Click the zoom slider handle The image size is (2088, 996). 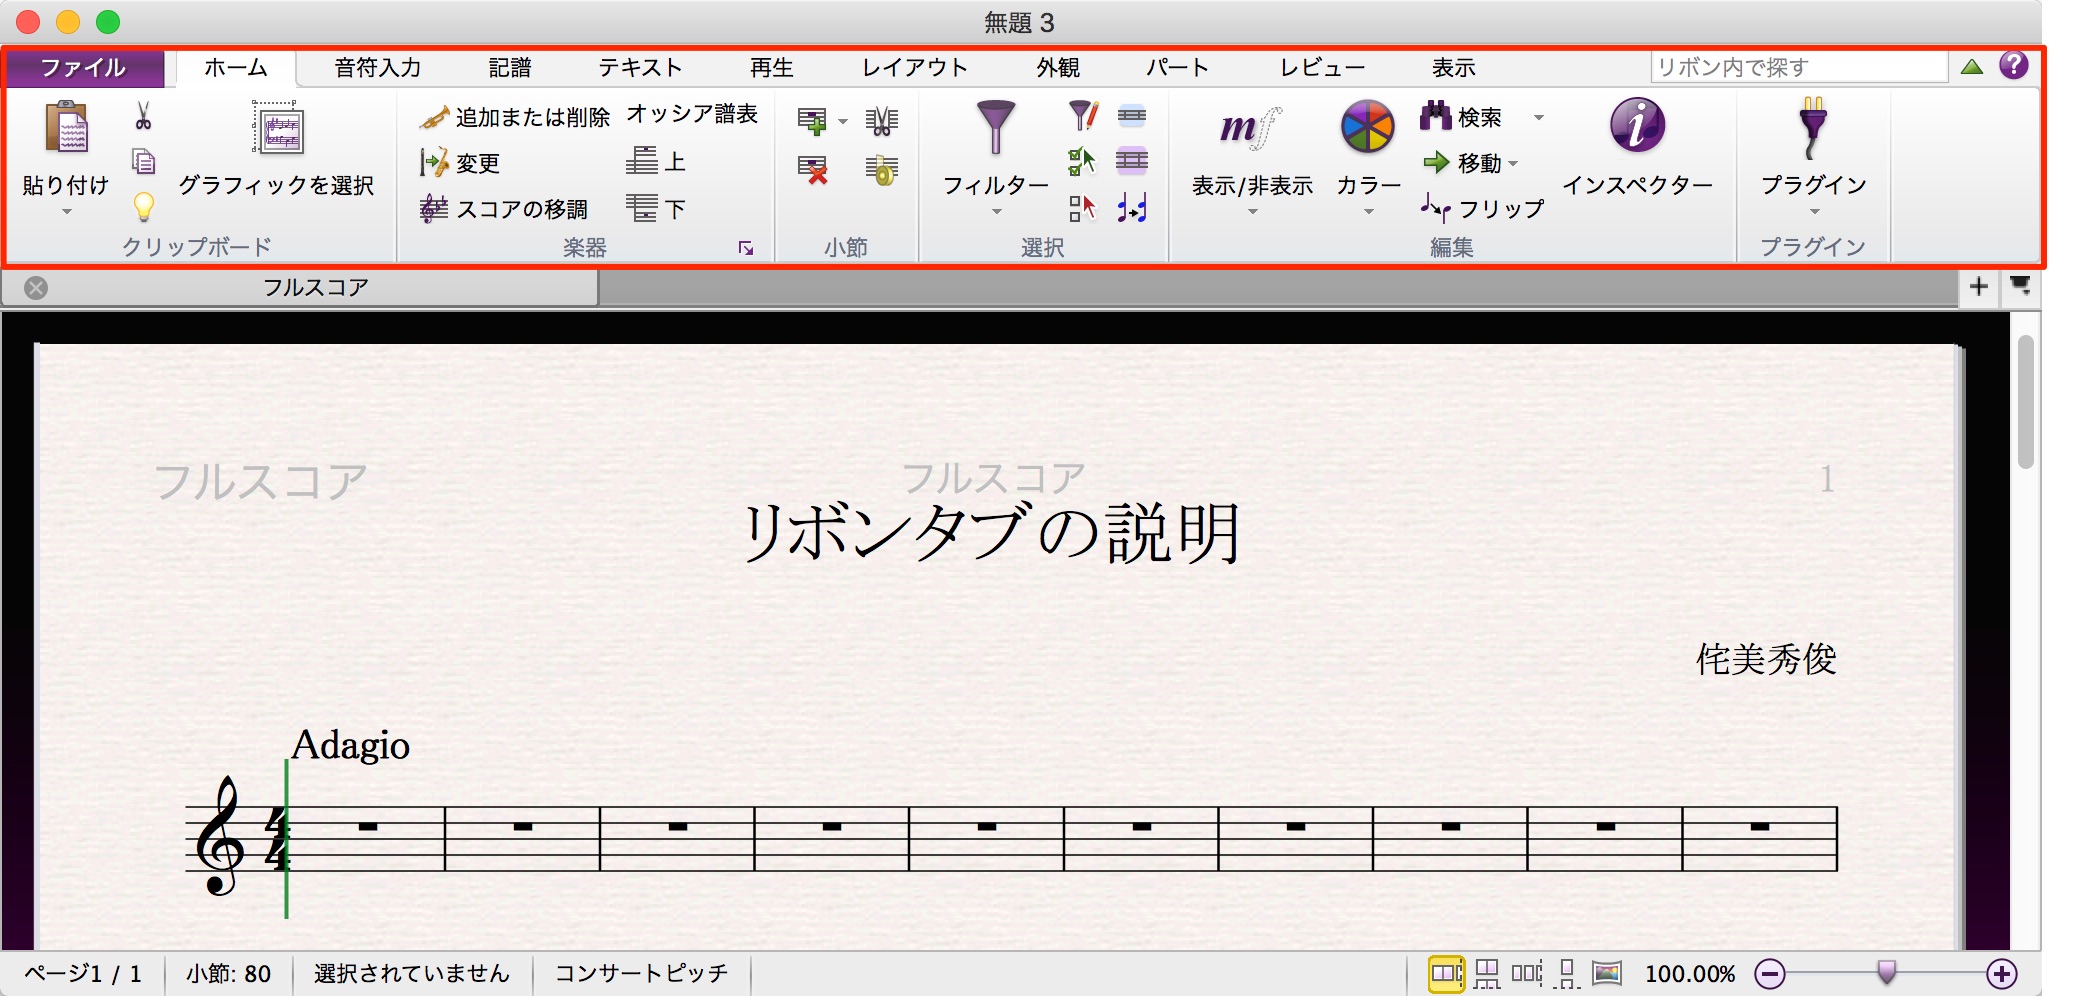coord(1886,972)
